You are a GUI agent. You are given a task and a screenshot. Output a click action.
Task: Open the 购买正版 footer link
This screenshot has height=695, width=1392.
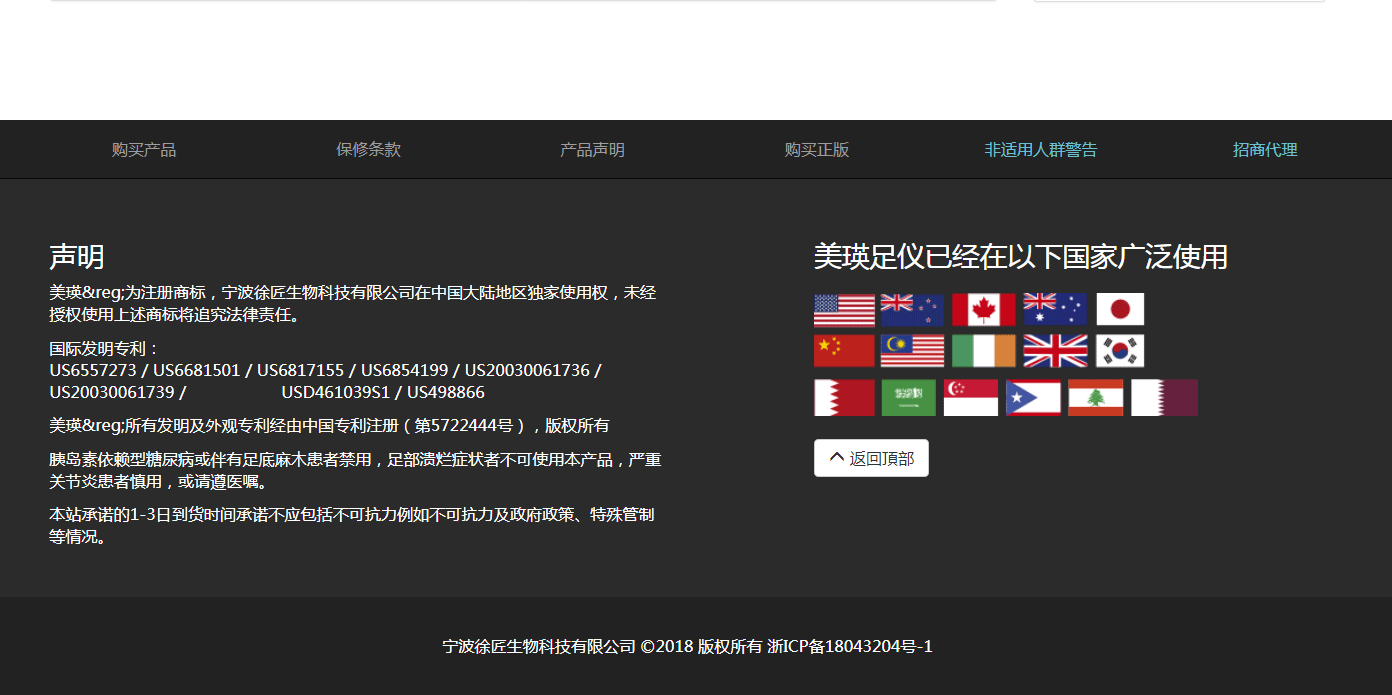817,150
